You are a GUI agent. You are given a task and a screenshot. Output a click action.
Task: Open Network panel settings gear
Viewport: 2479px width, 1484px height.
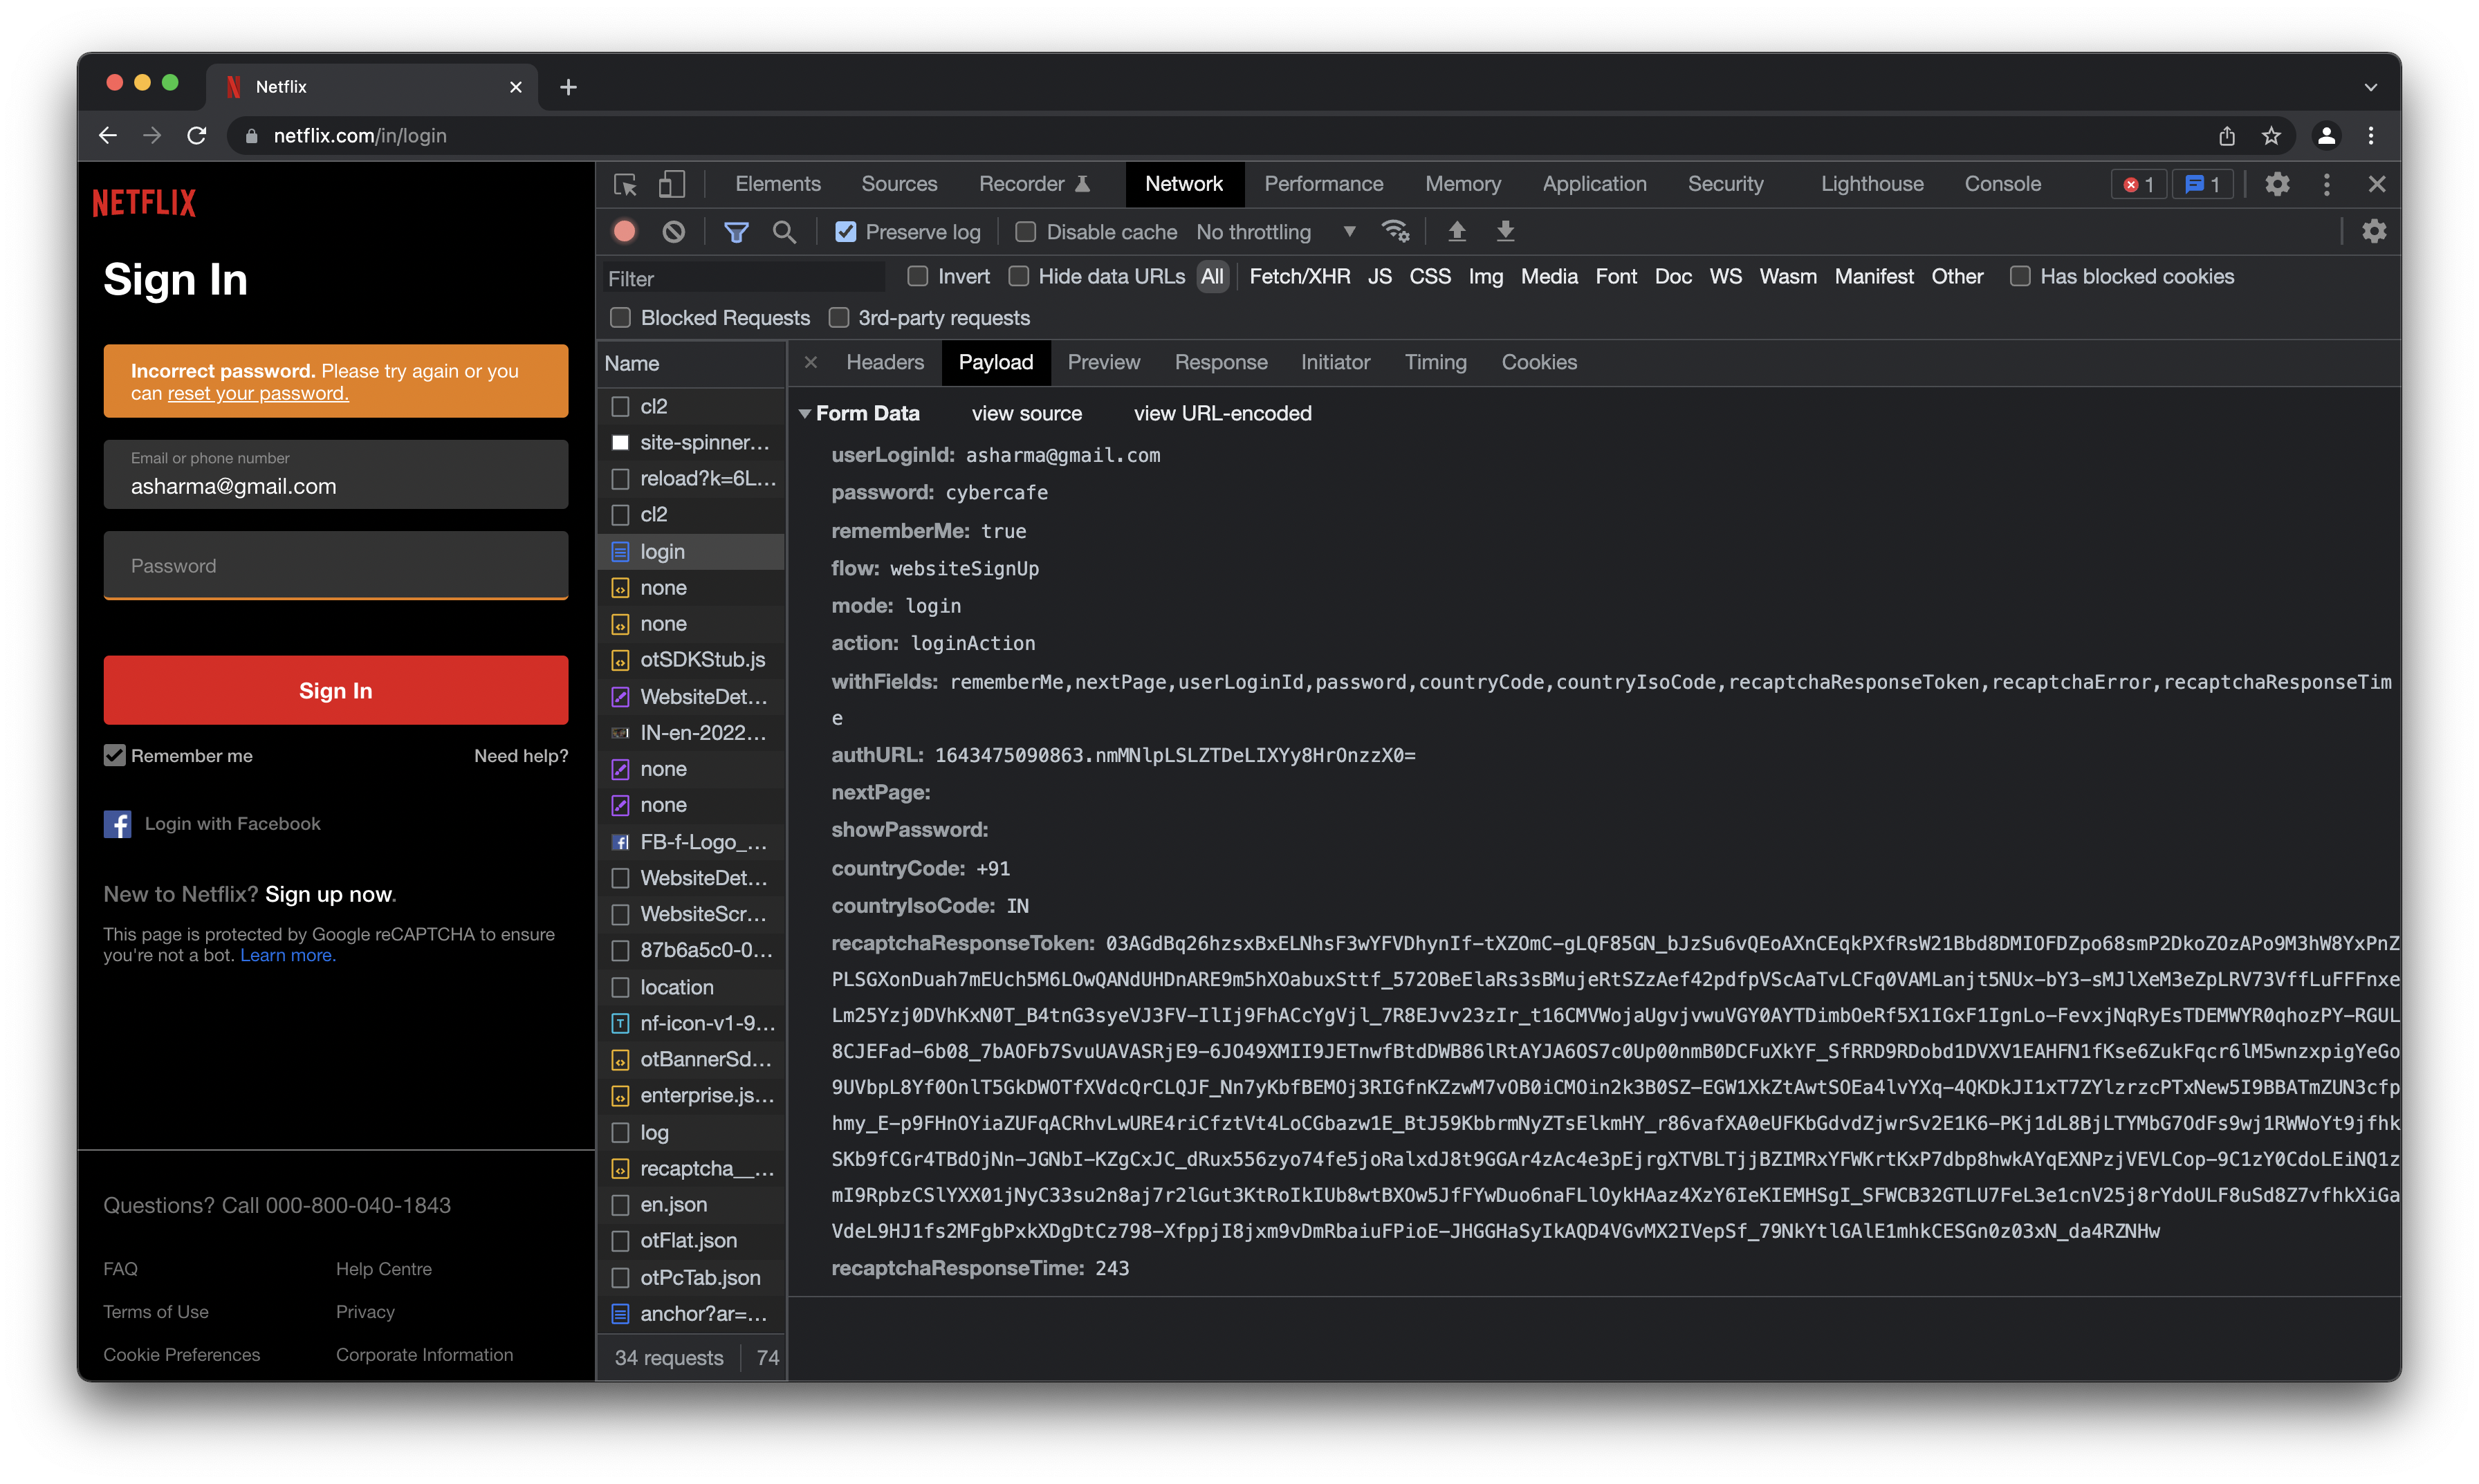2374,232
